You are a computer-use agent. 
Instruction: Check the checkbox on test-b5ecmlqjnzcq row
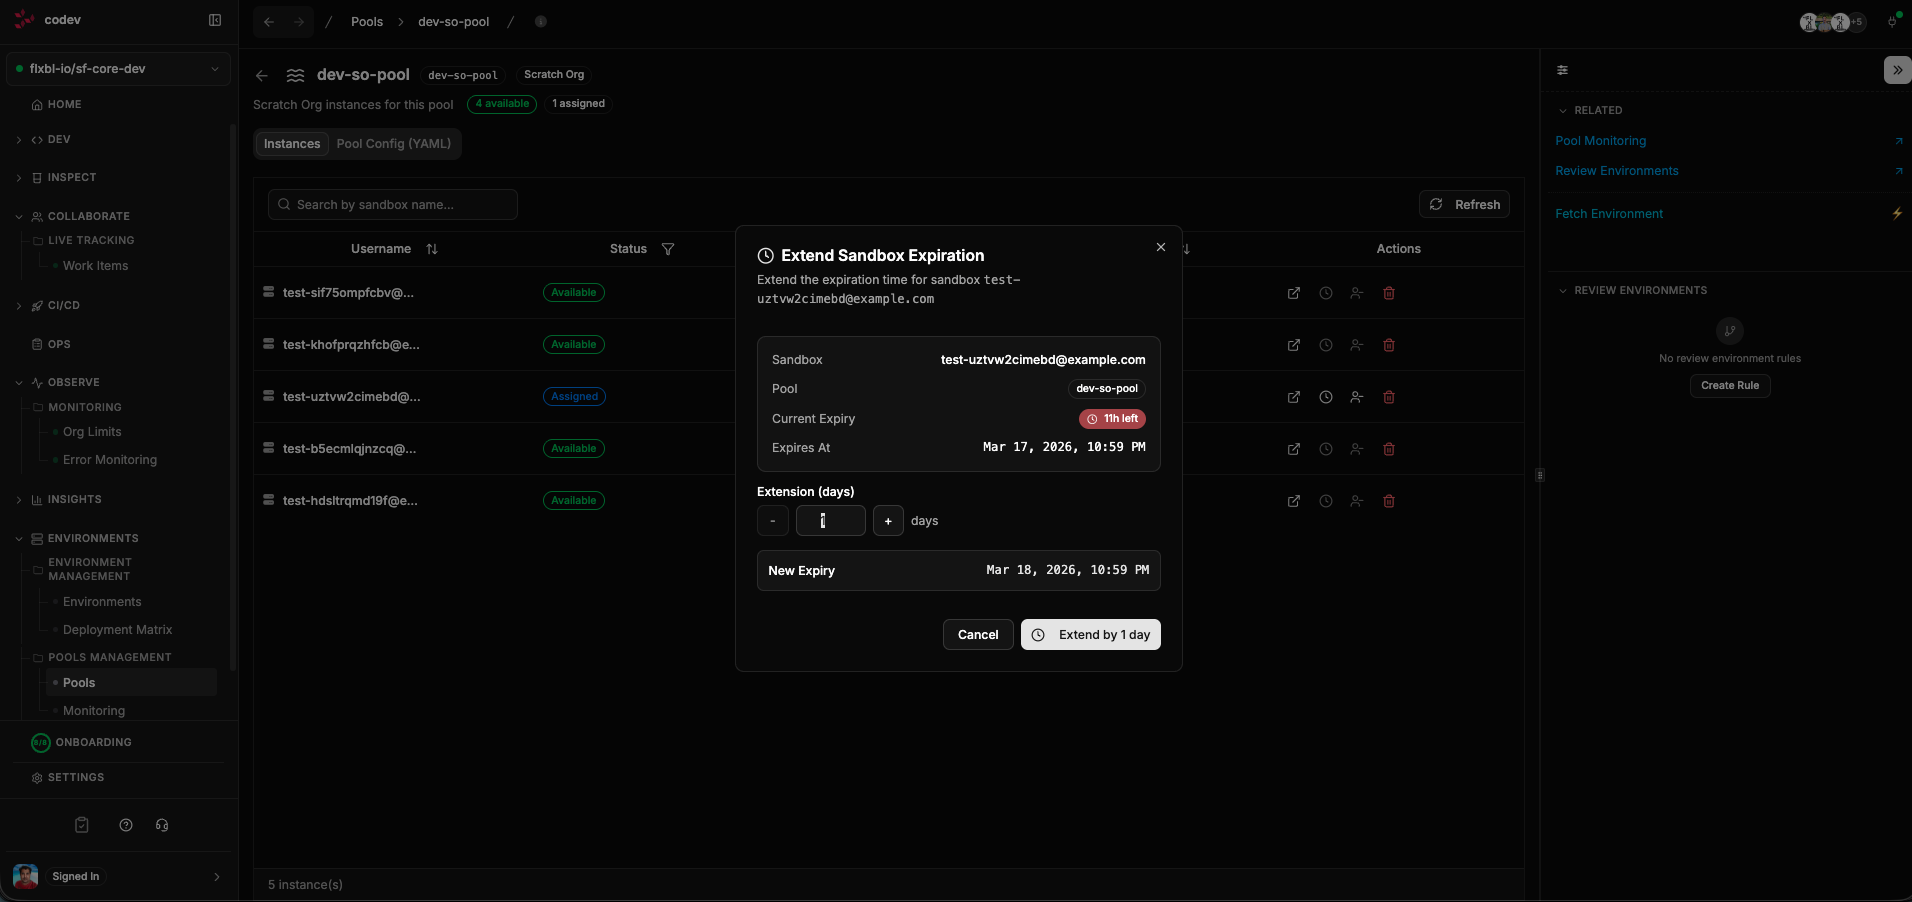268,448
